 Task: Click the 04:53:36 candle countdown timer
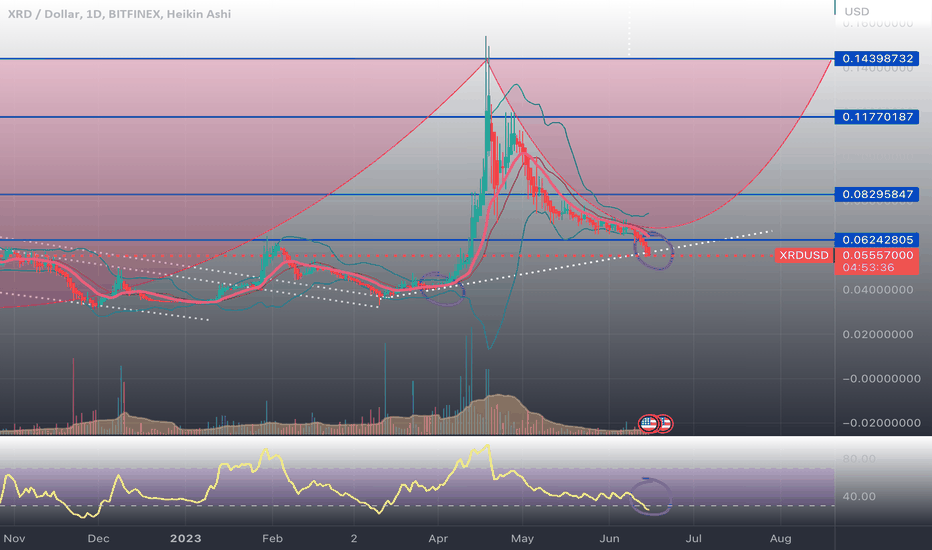tap(868, 268)
